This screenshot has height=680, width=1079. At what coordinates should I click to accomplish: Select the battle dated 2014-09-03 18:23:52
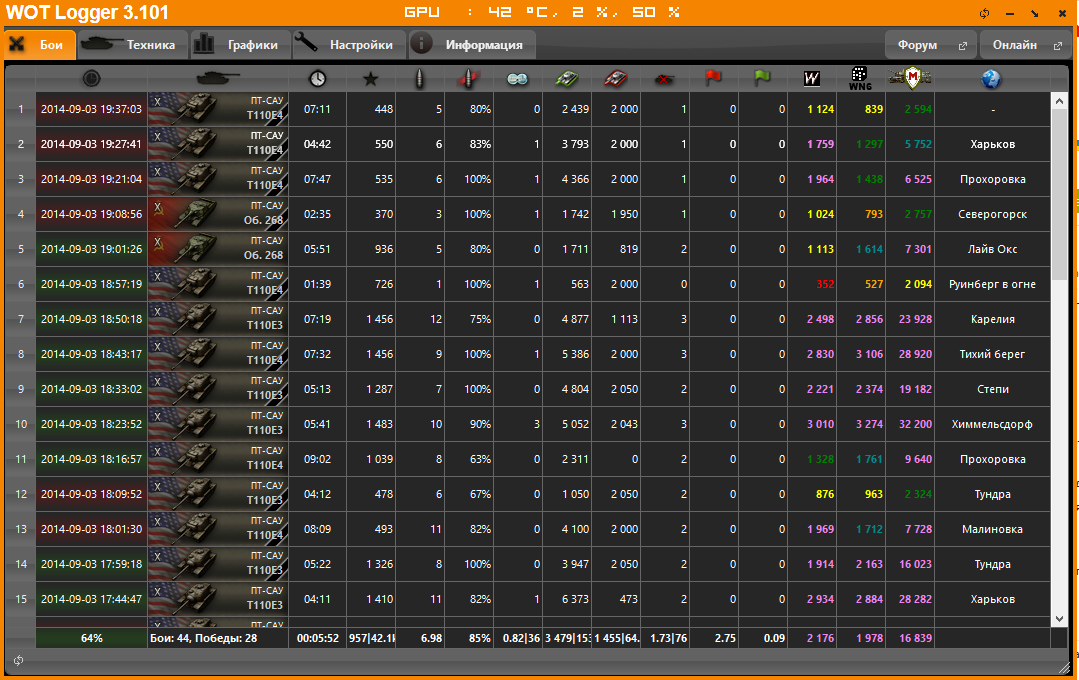92,424
